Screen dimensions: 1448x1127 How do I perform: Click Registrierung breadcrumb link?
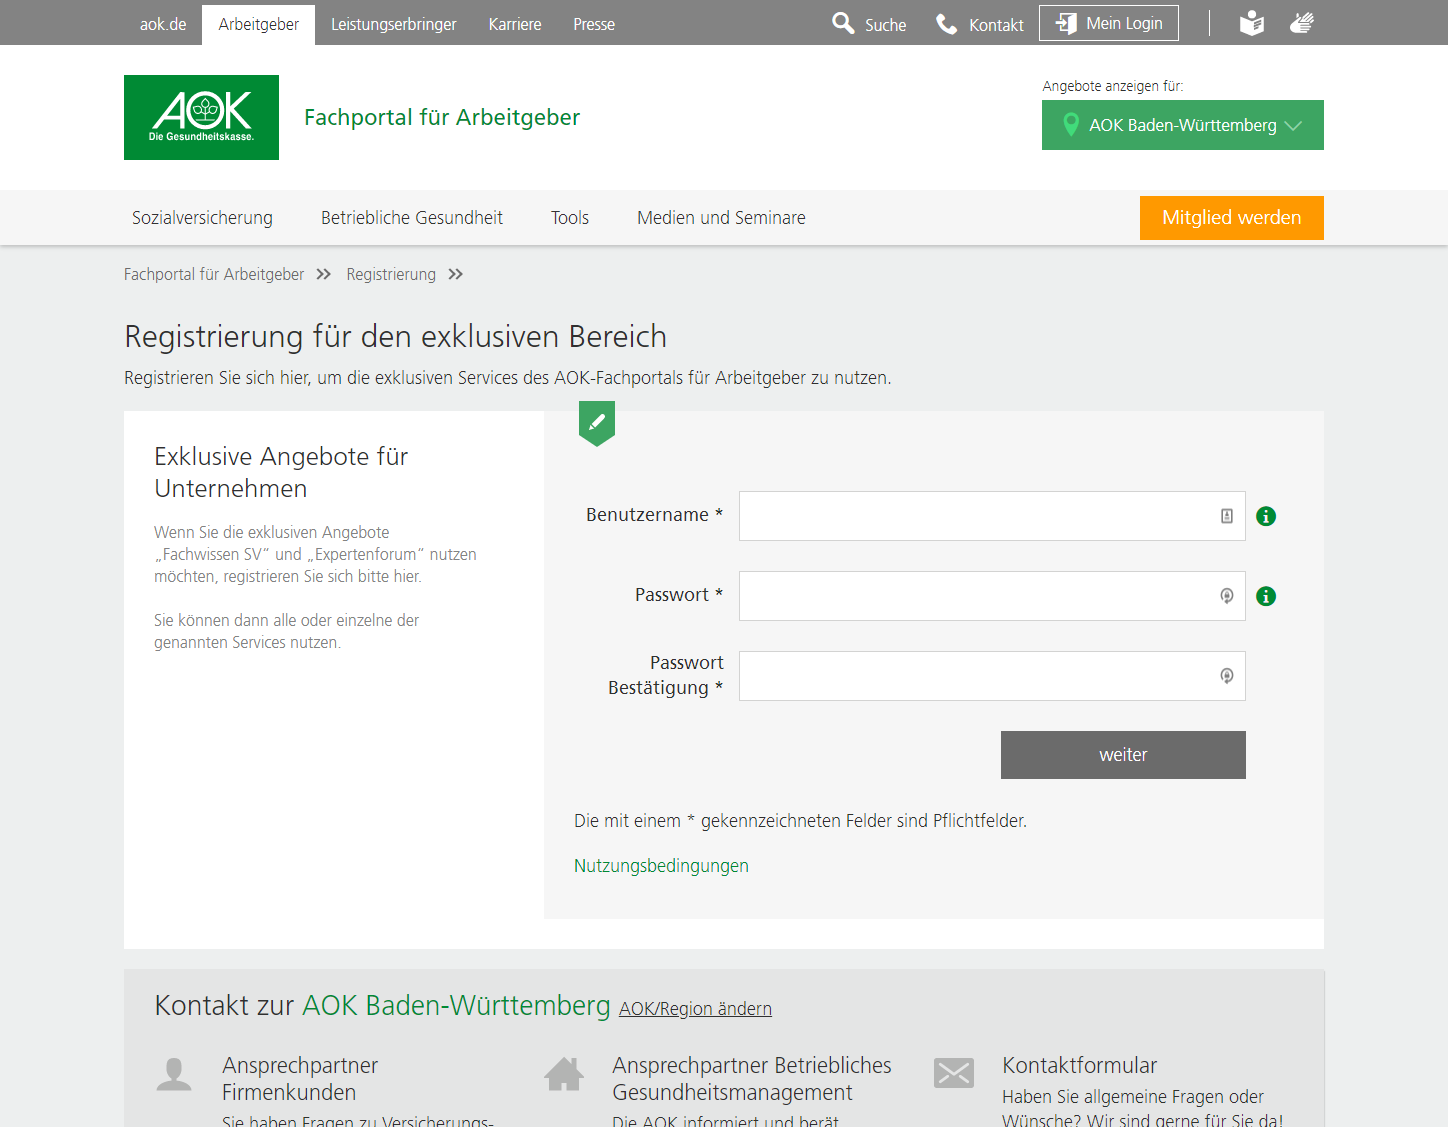pyautogui.click(x=391, y=274)
